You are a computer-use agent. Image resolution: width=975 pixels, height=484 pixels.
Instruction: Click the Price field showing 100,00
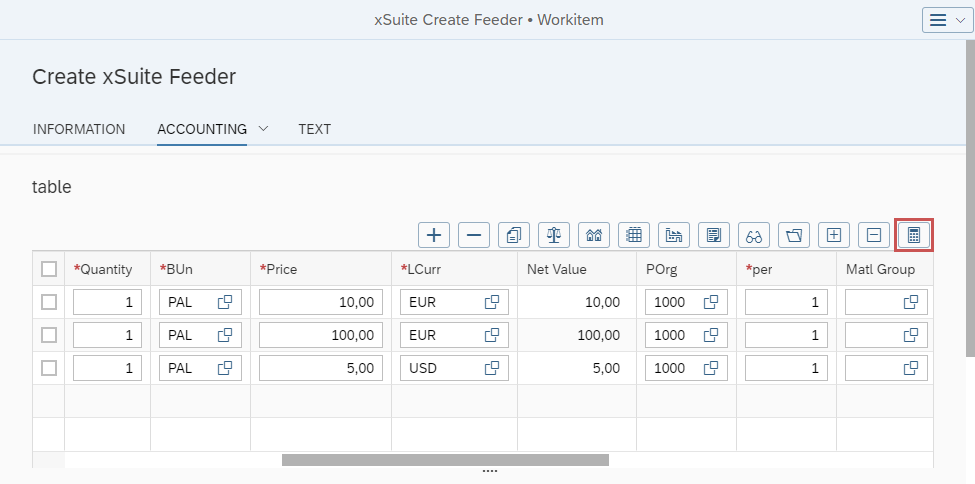click(x=321, y=335)
